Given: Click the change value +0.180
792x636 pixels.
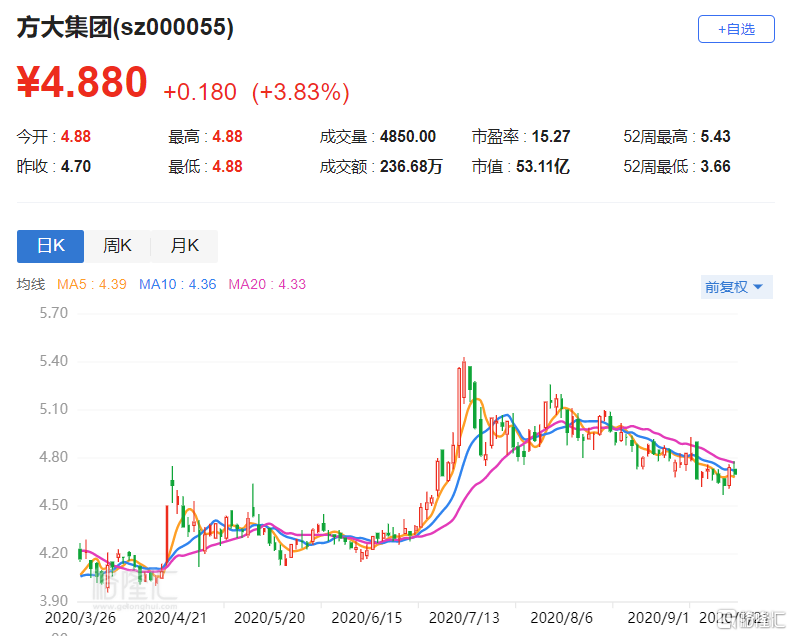Looking at the screenshot, I should tap(200, 92).
